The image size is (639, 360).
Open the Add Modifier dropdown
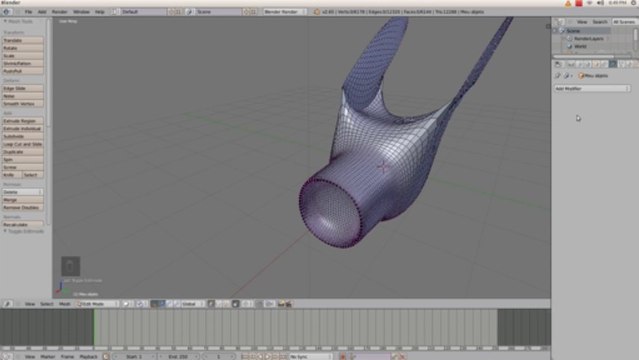[x=592, y=88]
